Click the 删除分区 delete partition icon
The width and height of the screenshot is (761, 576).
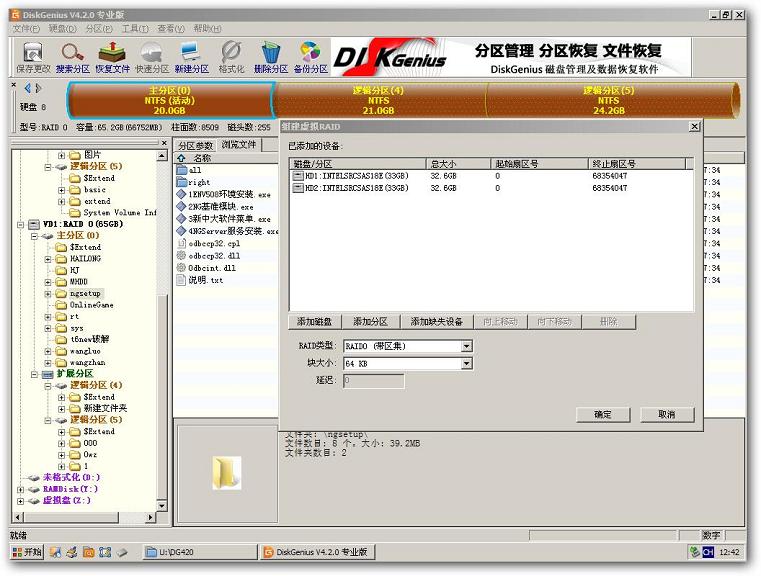coord(271,57)
